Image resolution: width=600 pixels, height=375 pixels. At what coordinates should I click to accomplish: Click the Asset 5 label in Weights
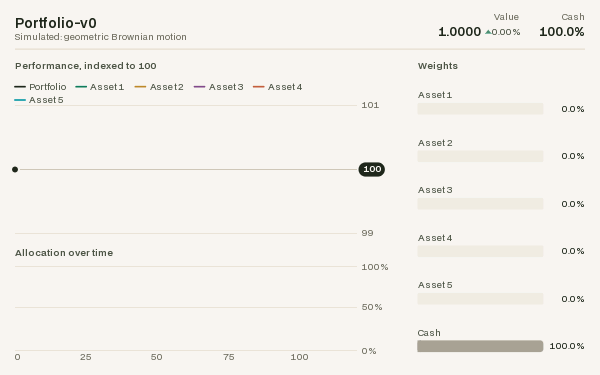(435, 285)
